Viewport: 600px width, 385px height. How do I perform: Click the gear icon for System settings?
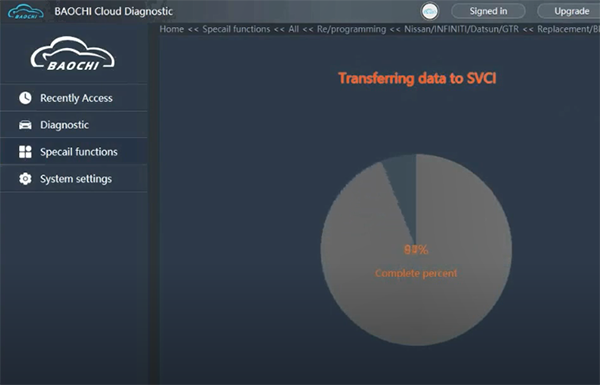[25, 179]
